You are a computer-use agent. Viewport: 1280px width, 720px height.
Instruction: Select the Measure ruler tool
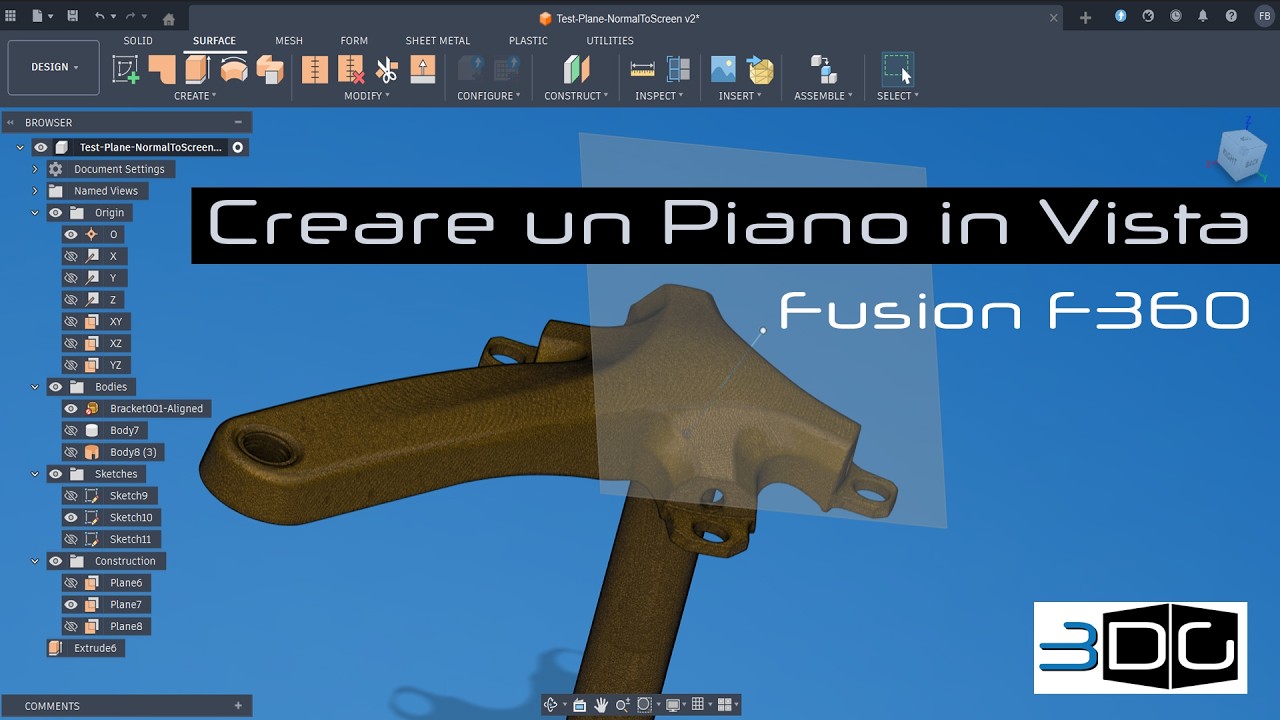pyautogui.click(x=642, y=69)
